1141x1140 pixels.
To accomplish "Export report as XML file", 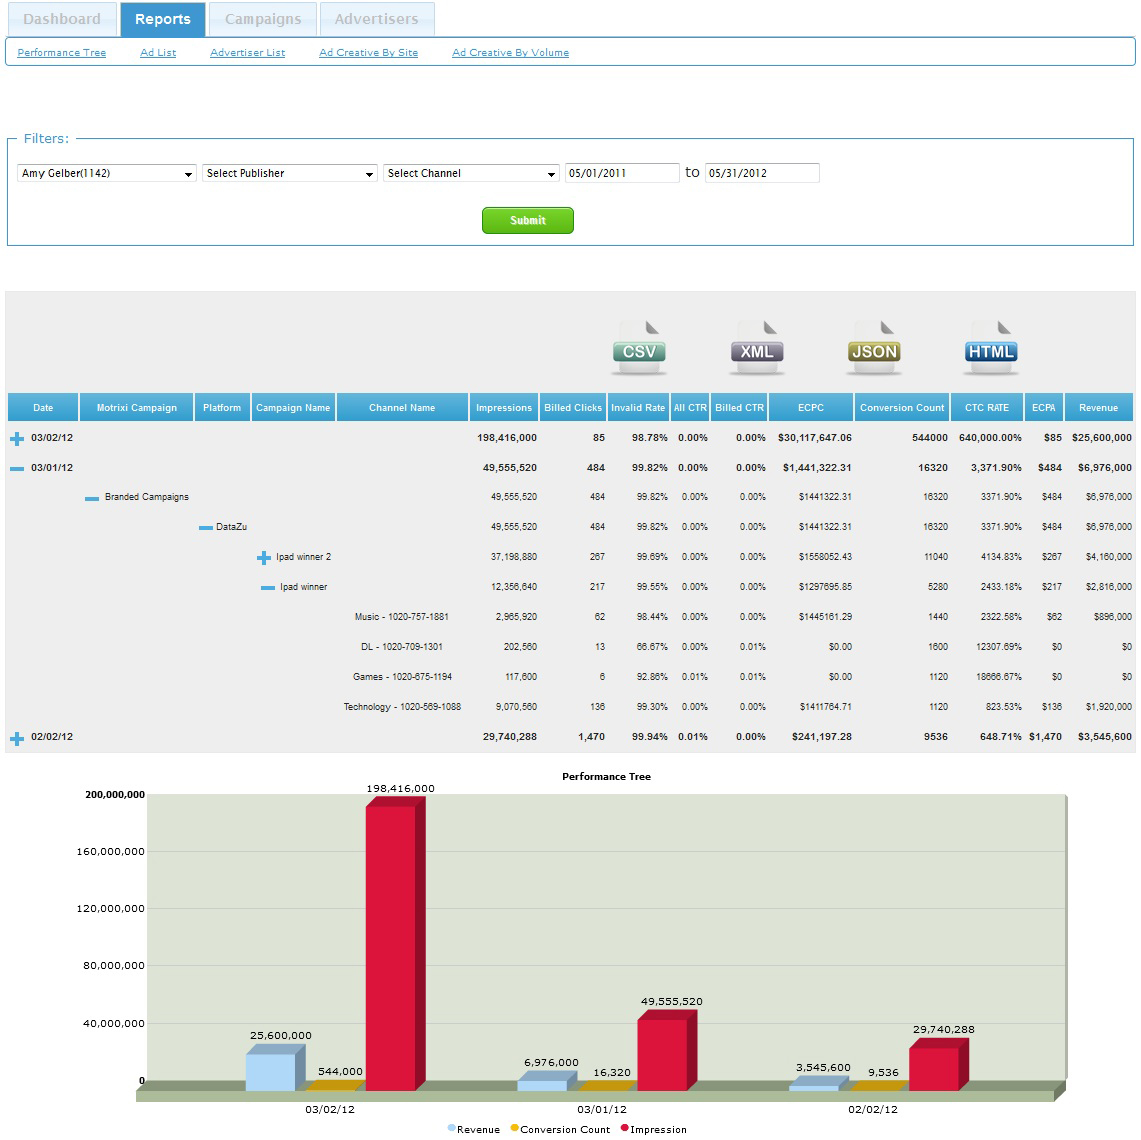I will coord(756,347).
